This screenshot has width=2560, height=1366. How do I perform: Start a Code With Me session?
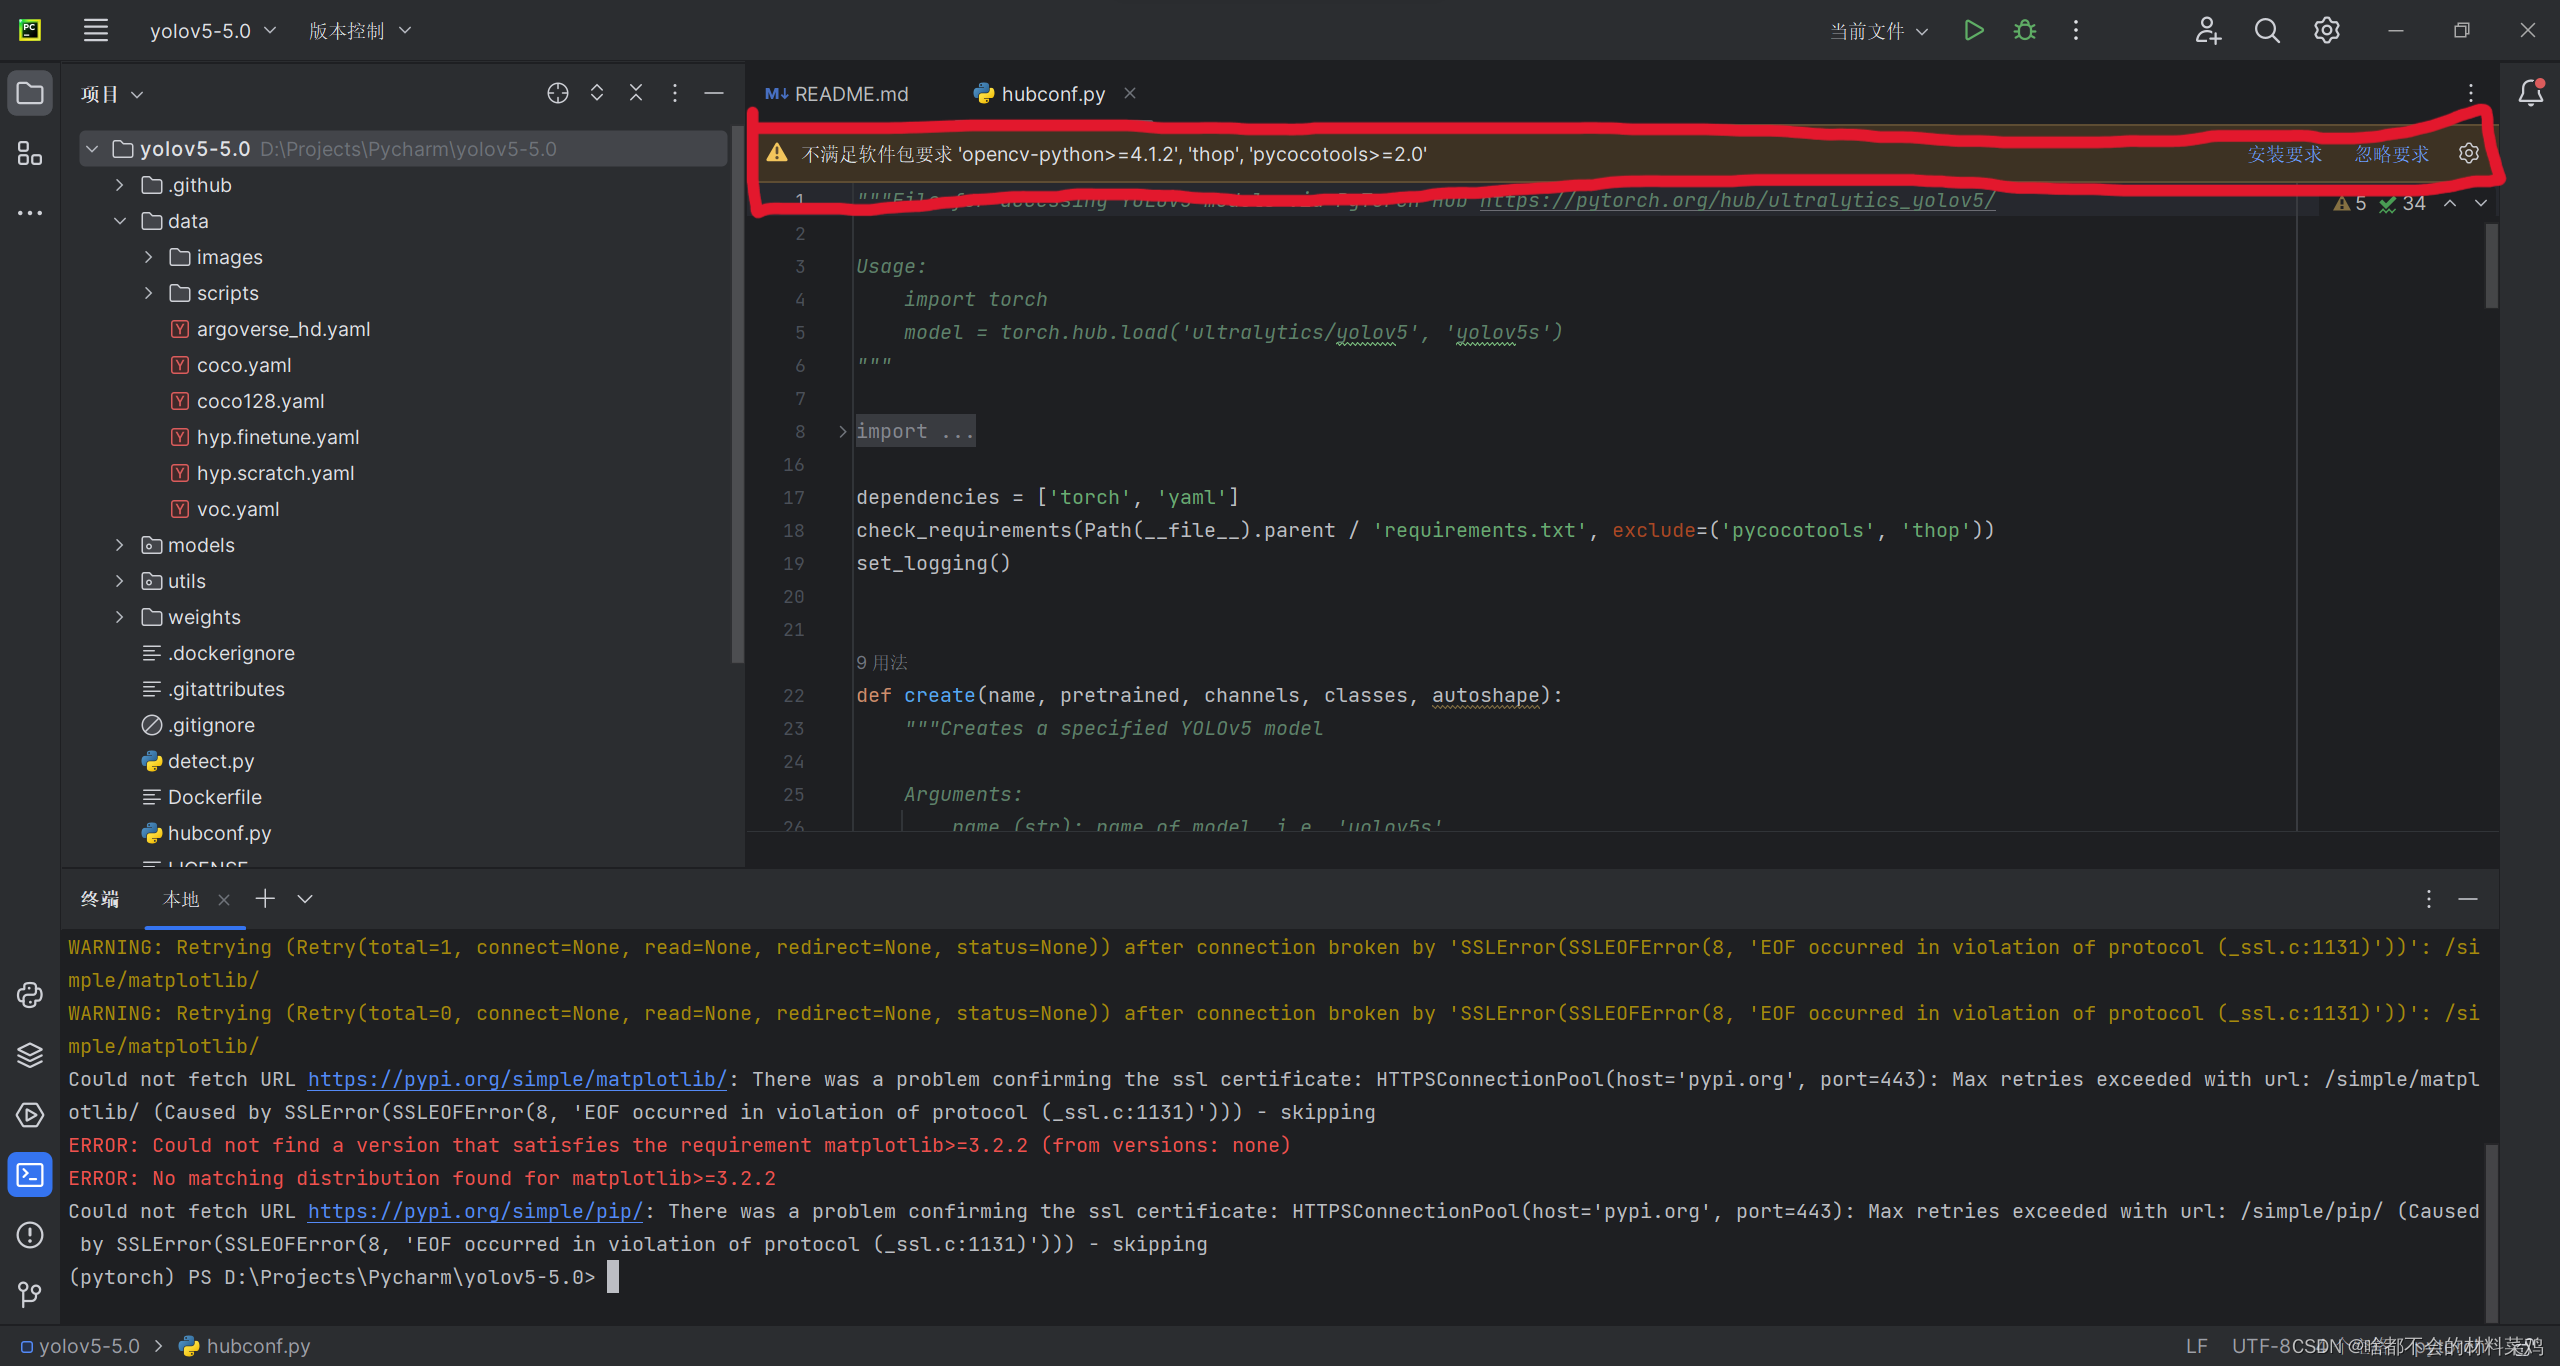(x=2207, y=30)
